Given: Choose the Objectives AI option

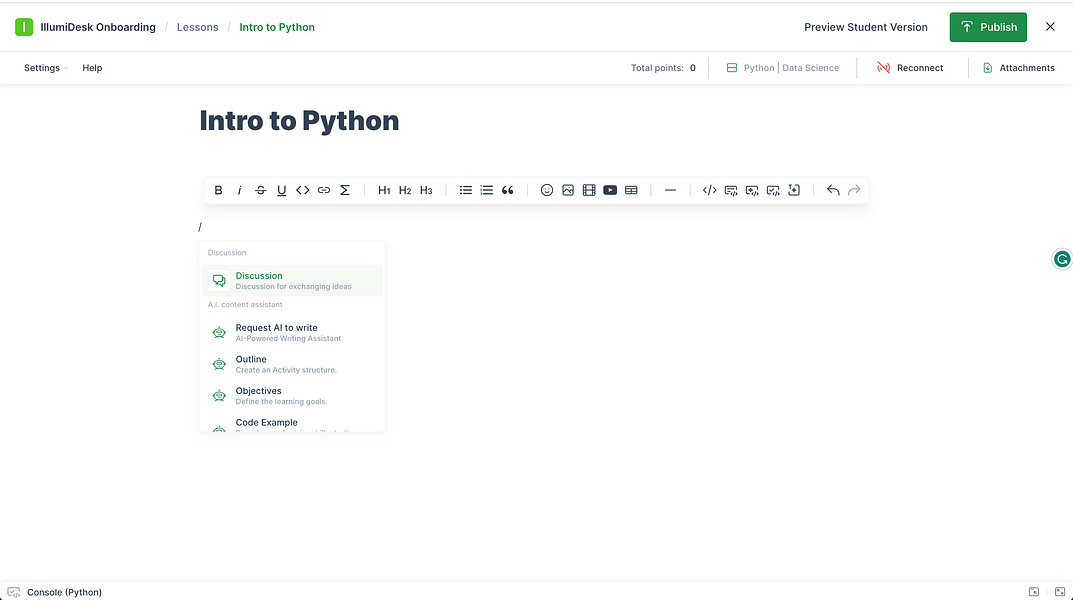Looking at the screenshot, I should [x=292, y=395].
